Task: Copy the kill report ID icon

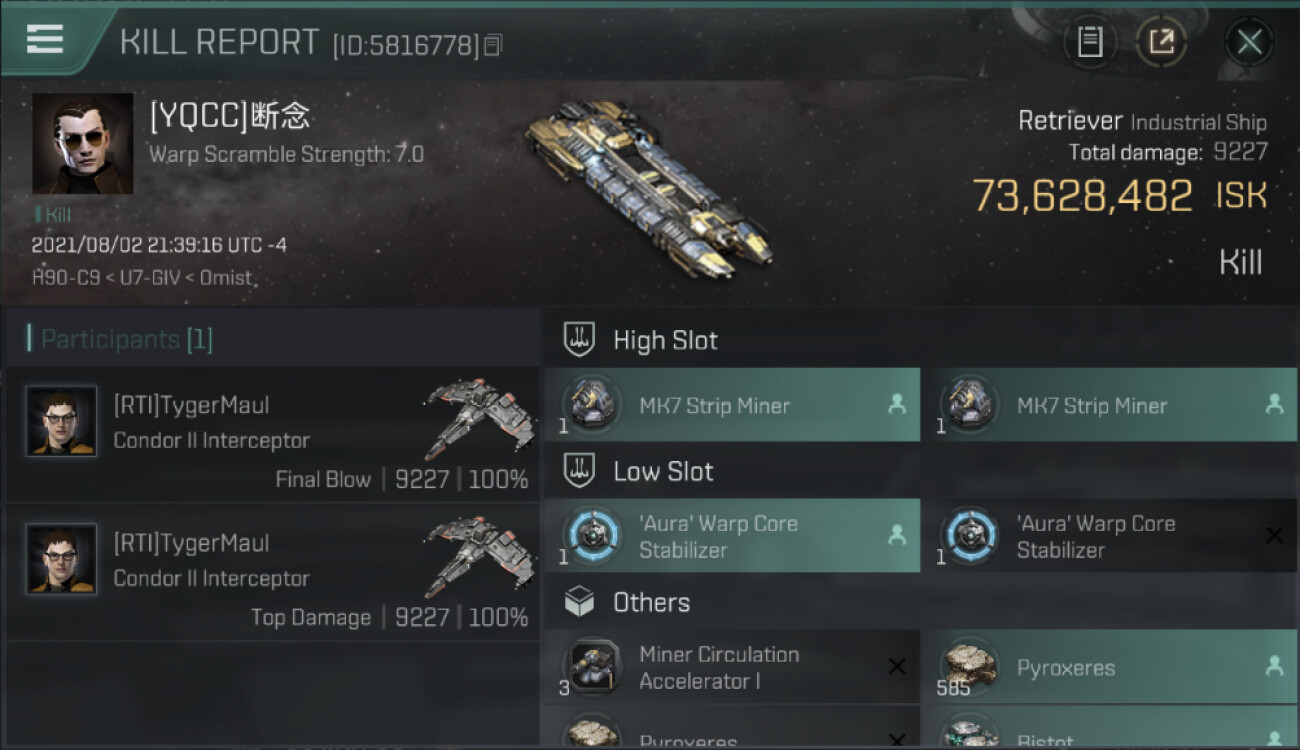Action: pos(492,45)
